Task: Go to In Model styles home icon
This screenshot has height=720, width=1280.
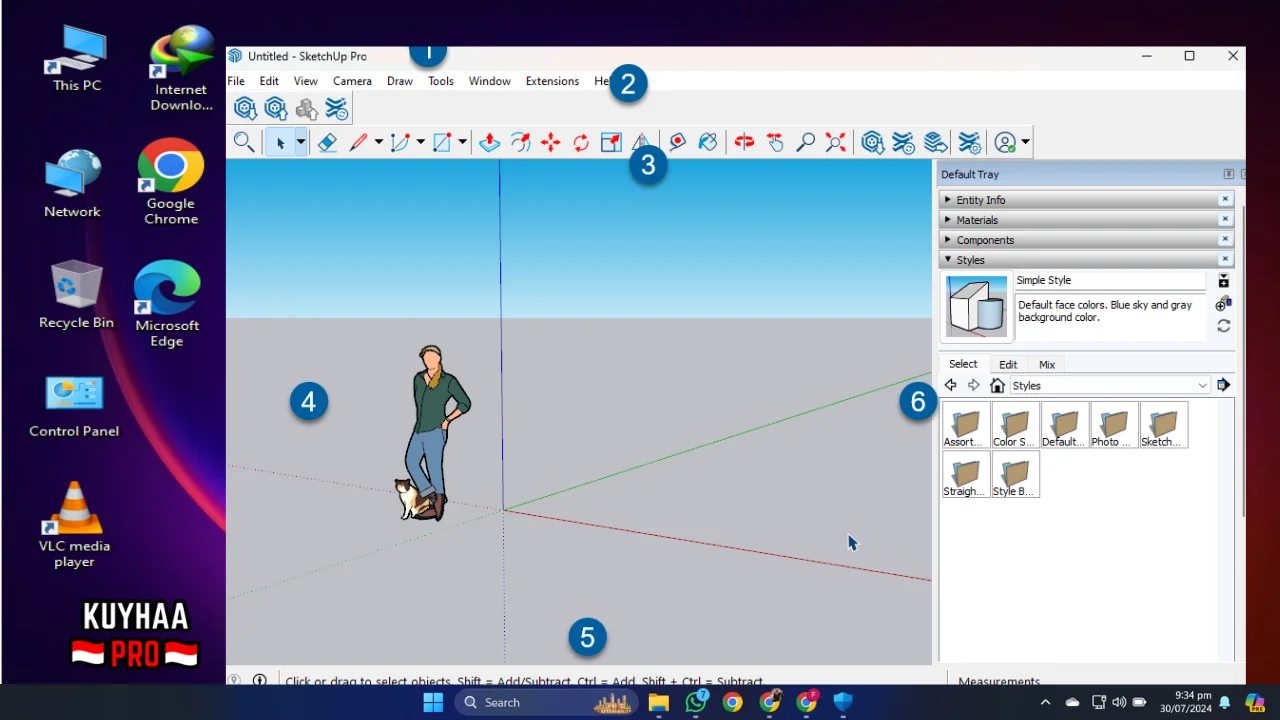Action: [x=997, y=385]
